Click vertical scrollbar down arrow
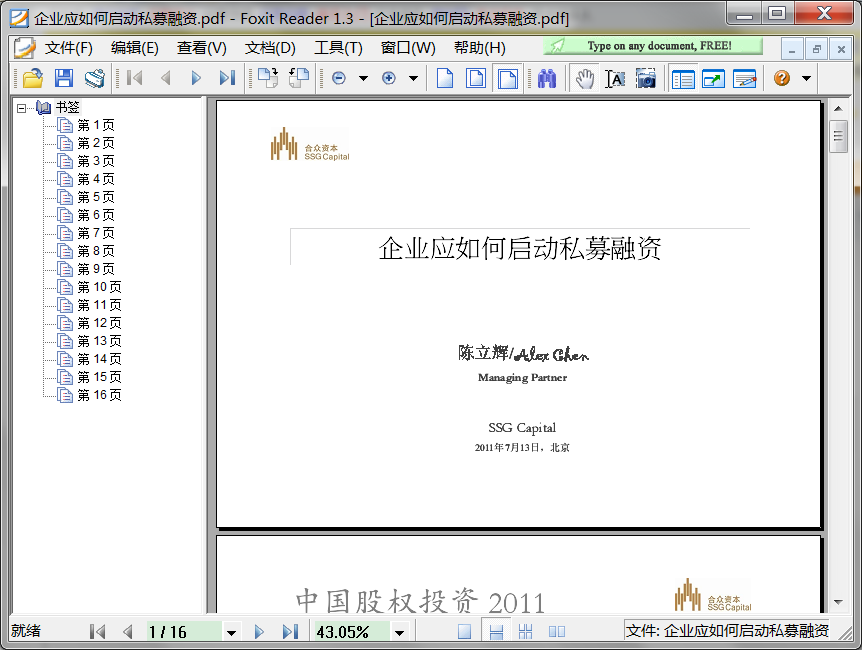Screen dimensions: 862x650 tap(838, 602)
